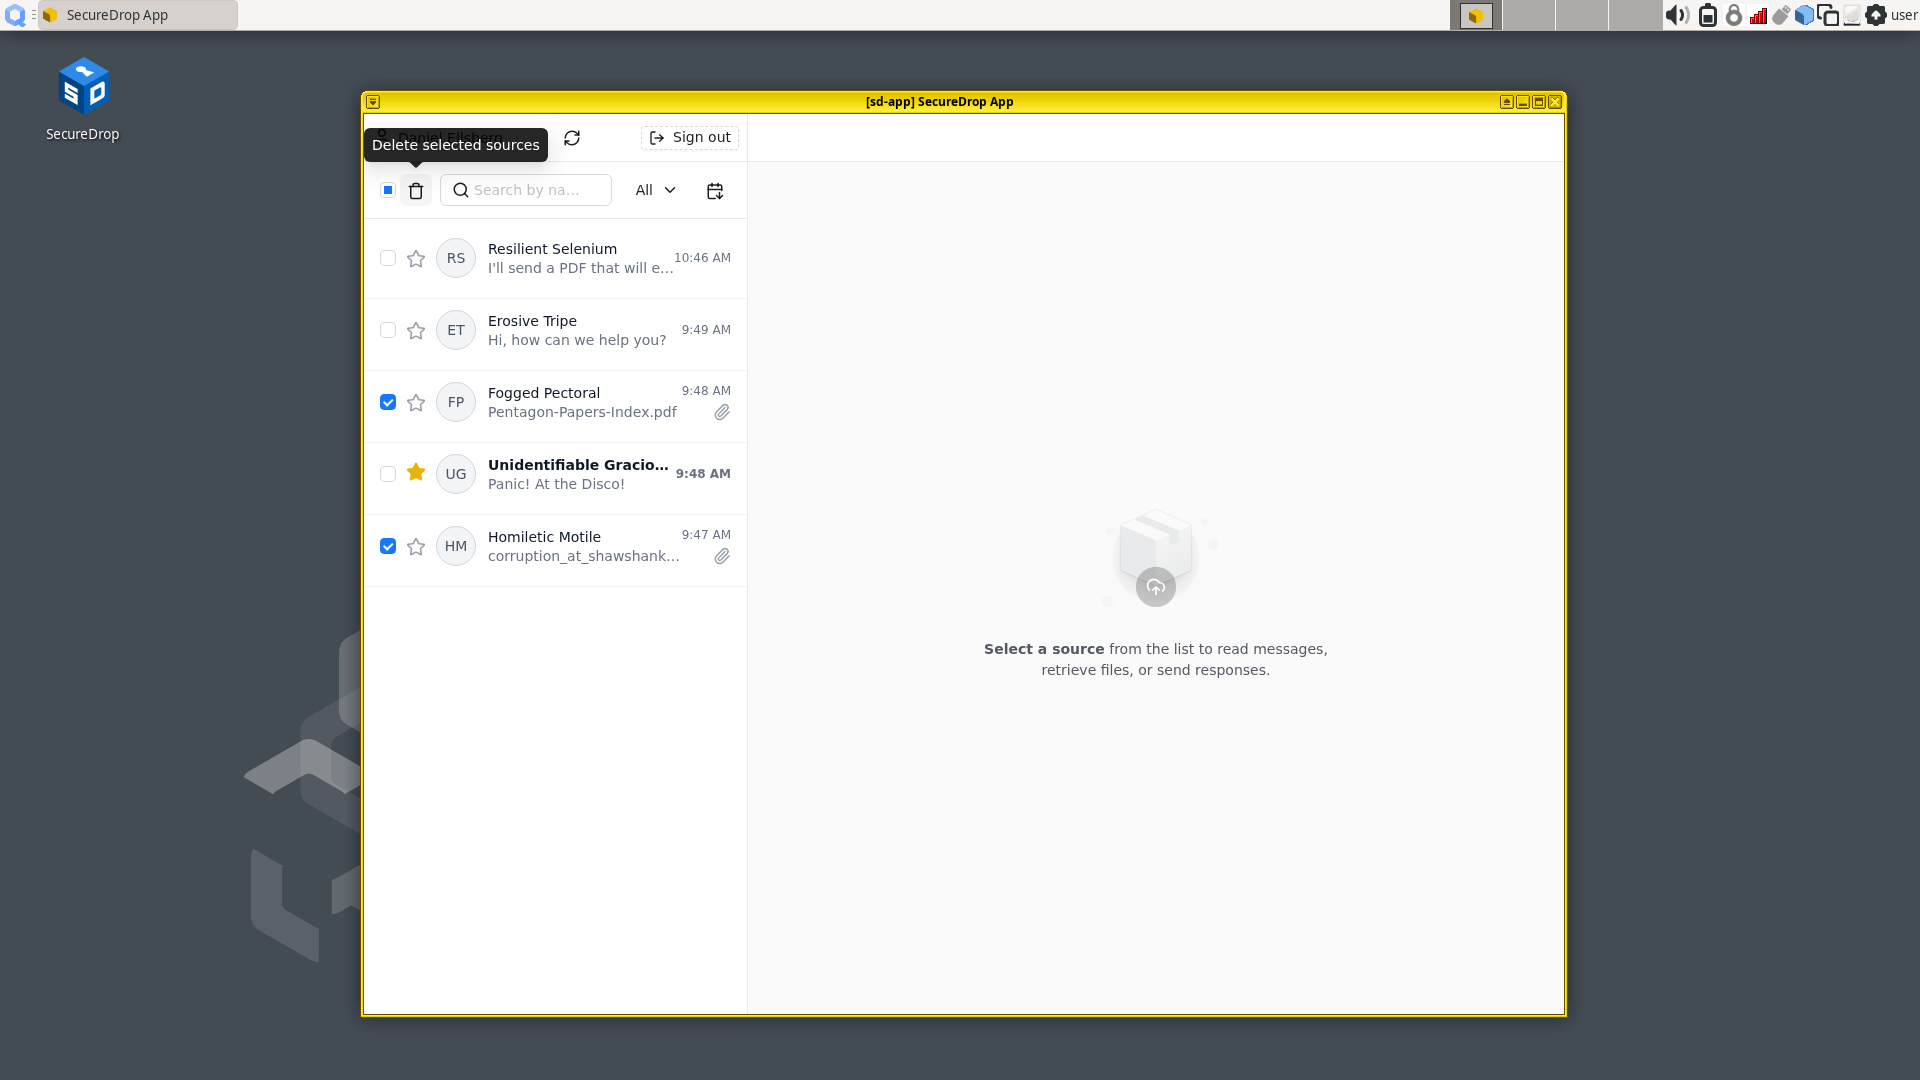The image size is (1920, 1080).
Task: Check the Erosive Tripe source checkbox
Action: 387,330
